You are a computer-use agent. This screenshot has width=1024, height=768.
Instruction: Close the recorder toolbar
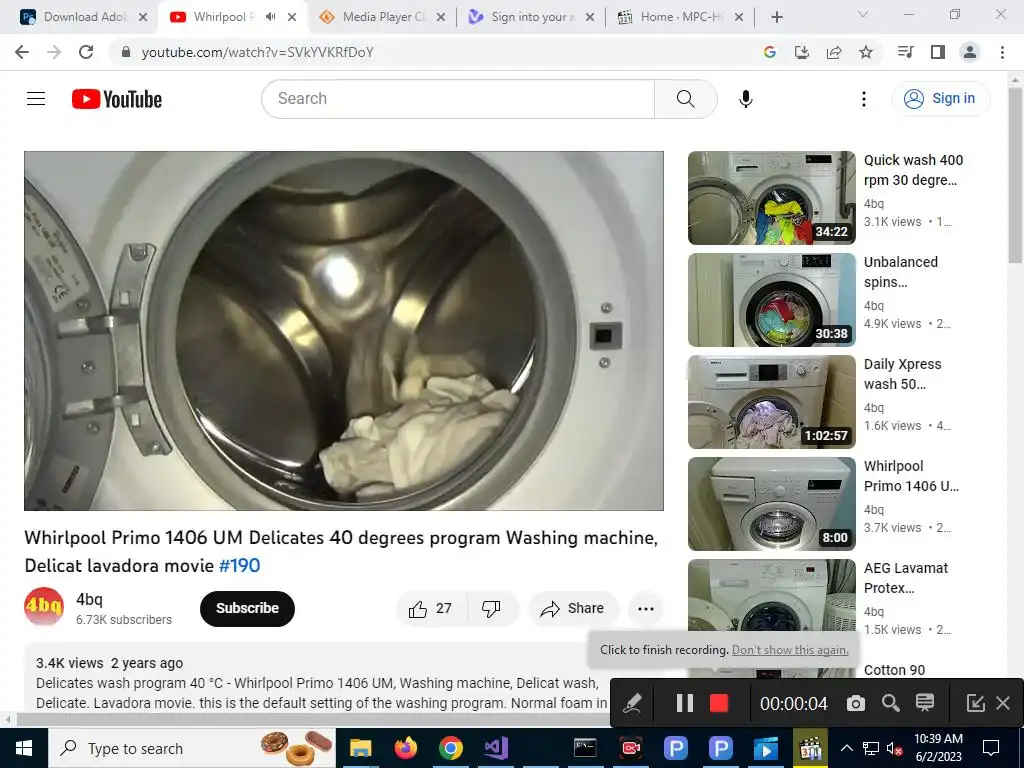(x=1003, y=703)
